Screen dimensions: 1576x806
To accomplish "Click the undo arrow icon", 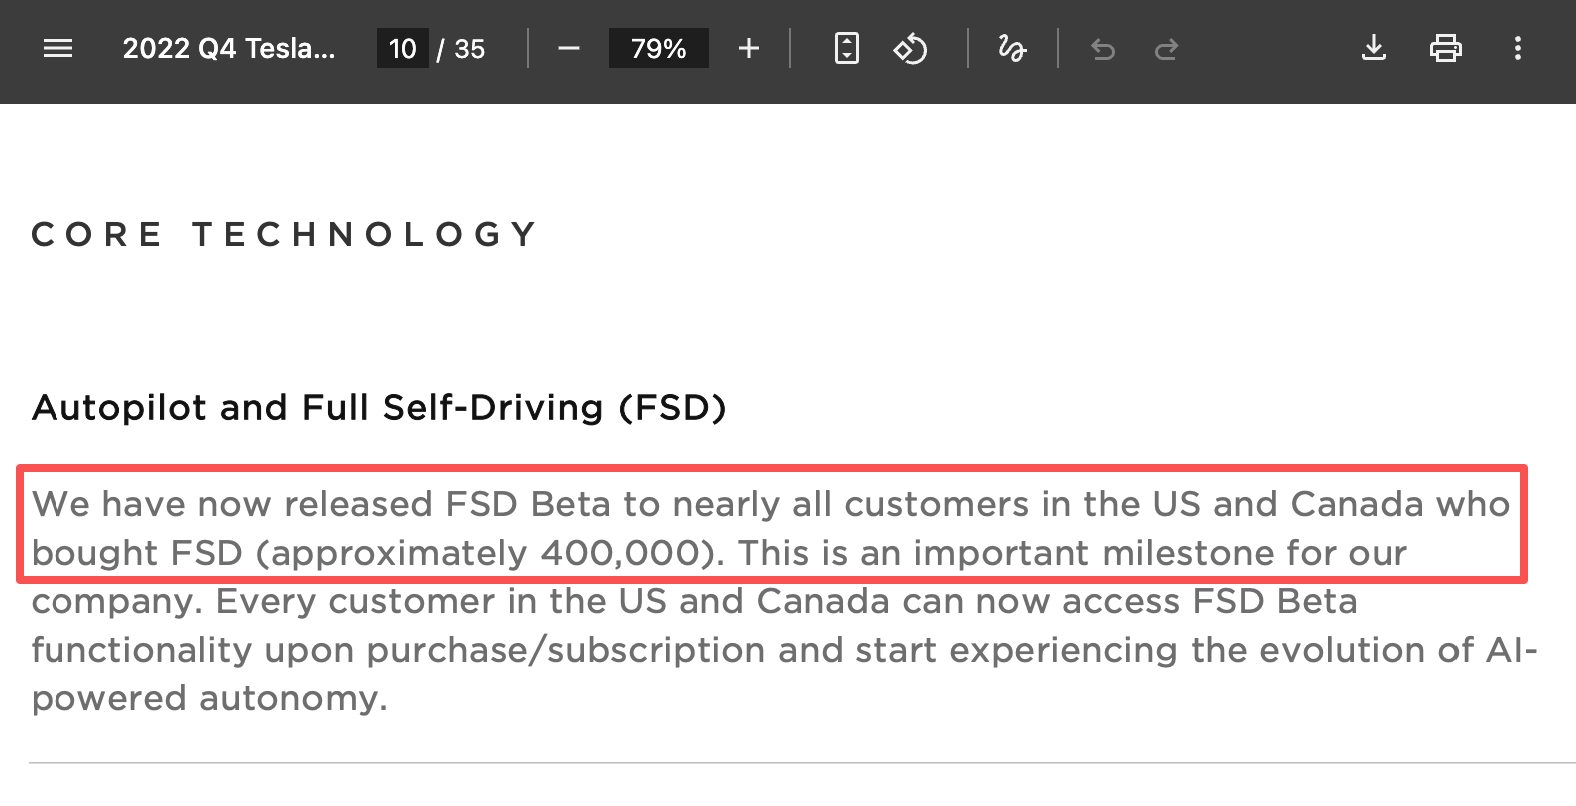I will pos(1103,48).
